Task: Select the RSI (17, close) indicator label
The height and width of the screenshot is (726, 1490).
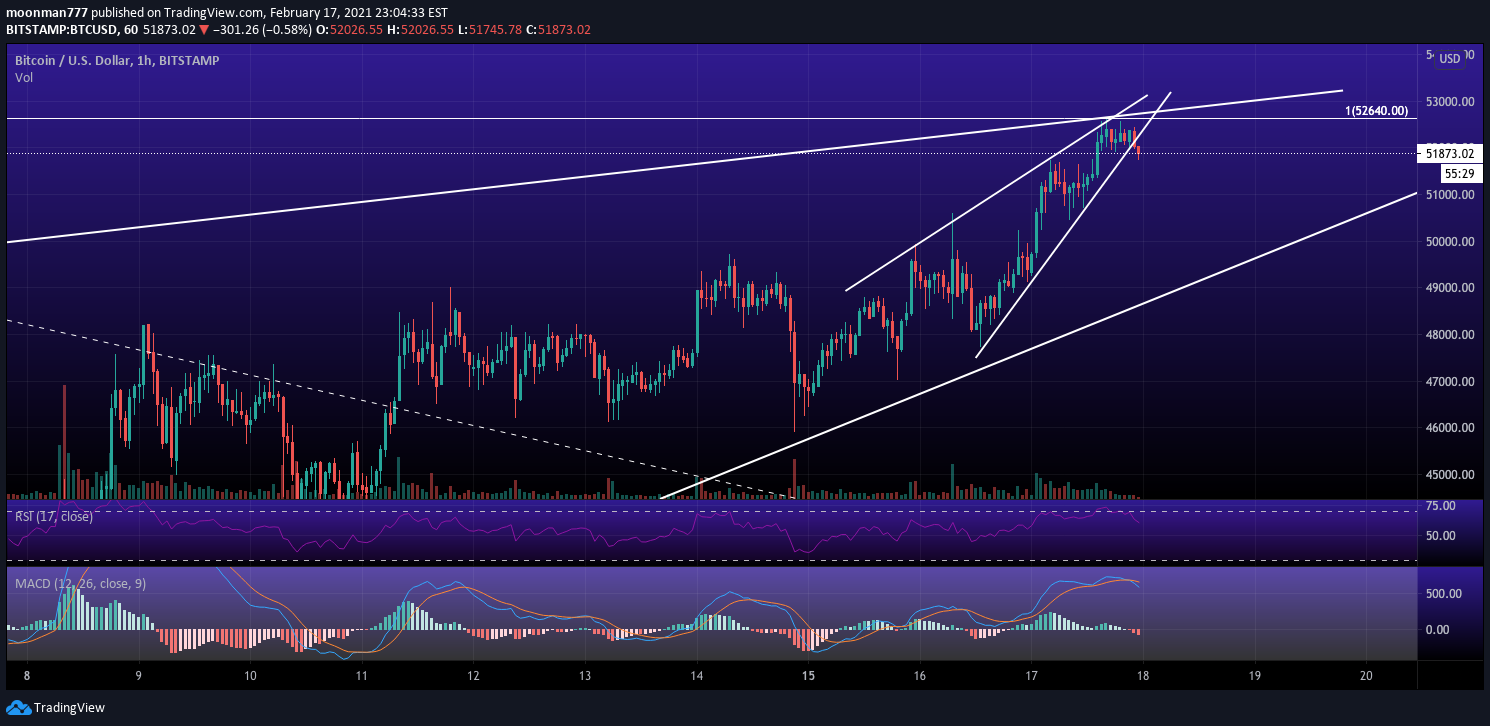Action: pos(54,517)
